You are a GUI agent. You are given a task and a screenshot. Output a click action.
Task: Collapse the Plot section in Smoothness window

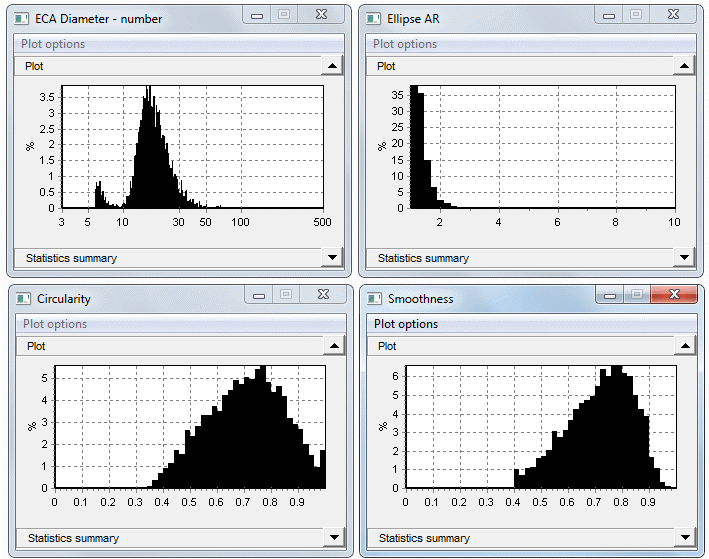click(x=685, y=346)
